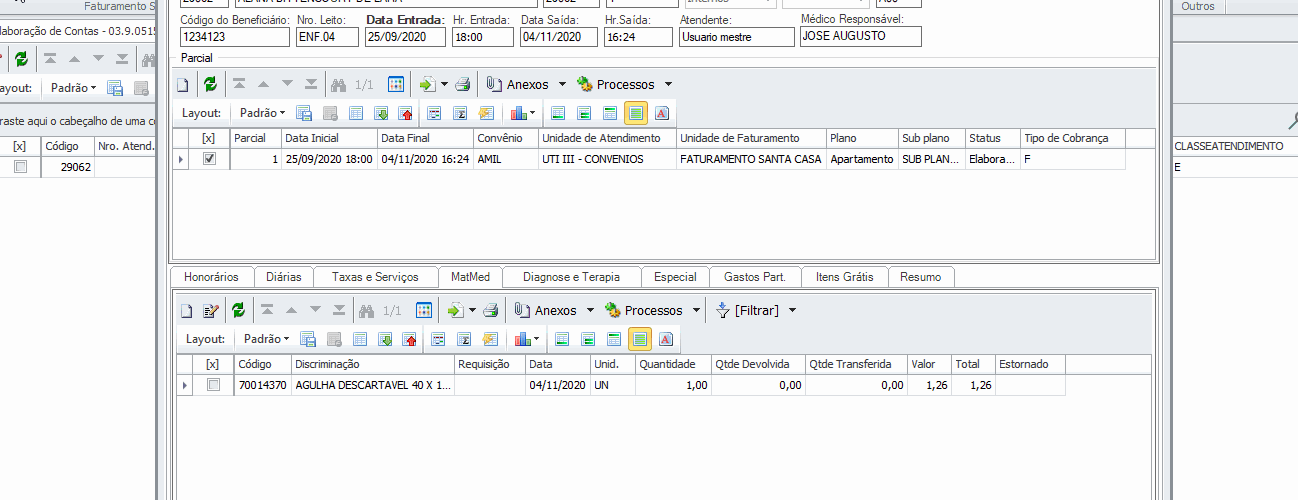Click new record icon in Parcial toolbar
1298x500 pixels.
[x=183, y=85]
